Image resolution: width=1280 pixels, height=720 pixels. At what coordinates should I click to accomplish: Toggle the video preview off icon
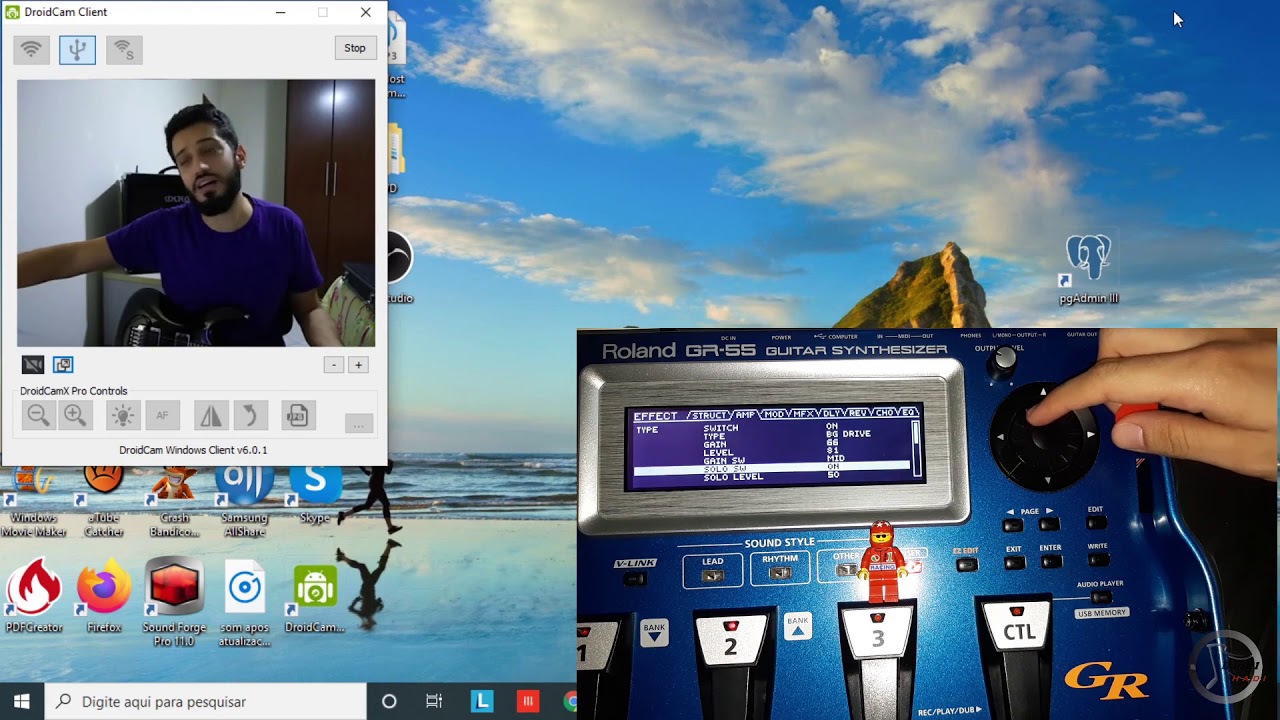tap(33, 365)
